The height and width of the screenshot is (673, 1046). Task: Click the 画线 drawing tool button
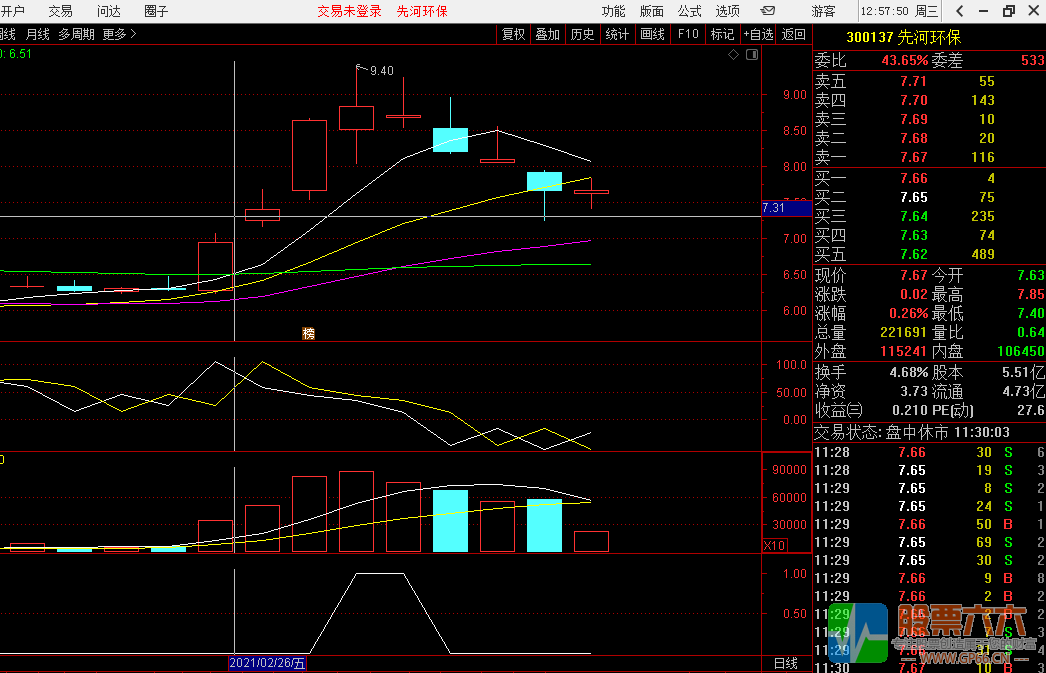pos(652,34)
